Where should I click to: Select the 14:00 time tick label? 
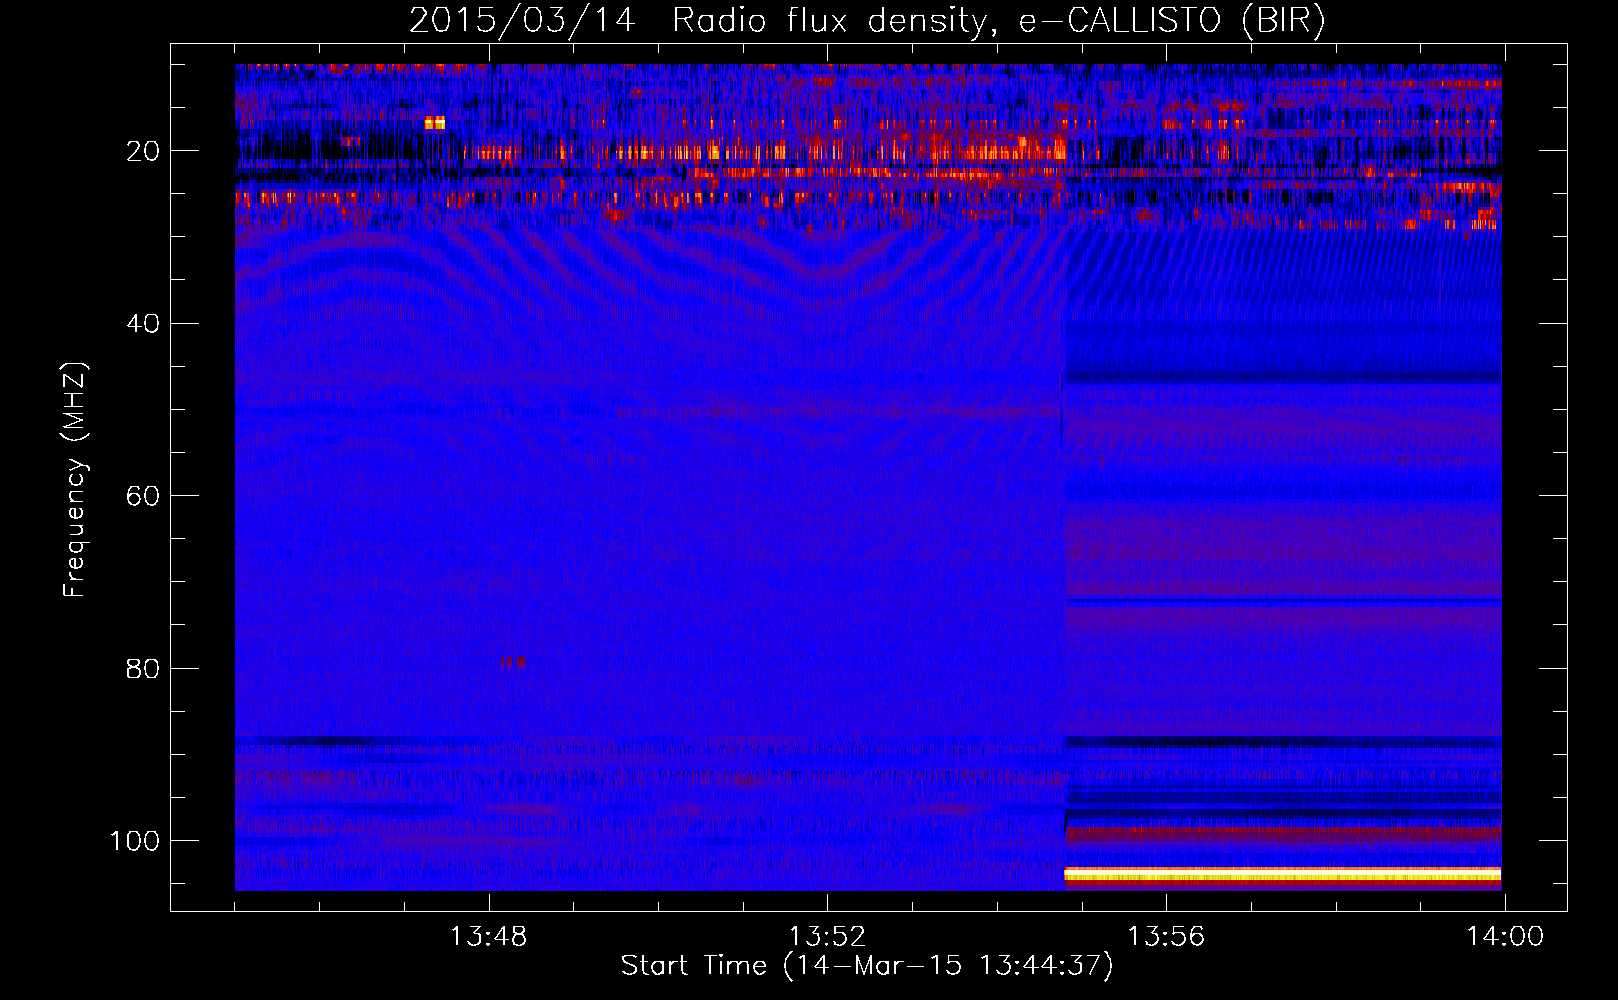tap(1505, 937)
